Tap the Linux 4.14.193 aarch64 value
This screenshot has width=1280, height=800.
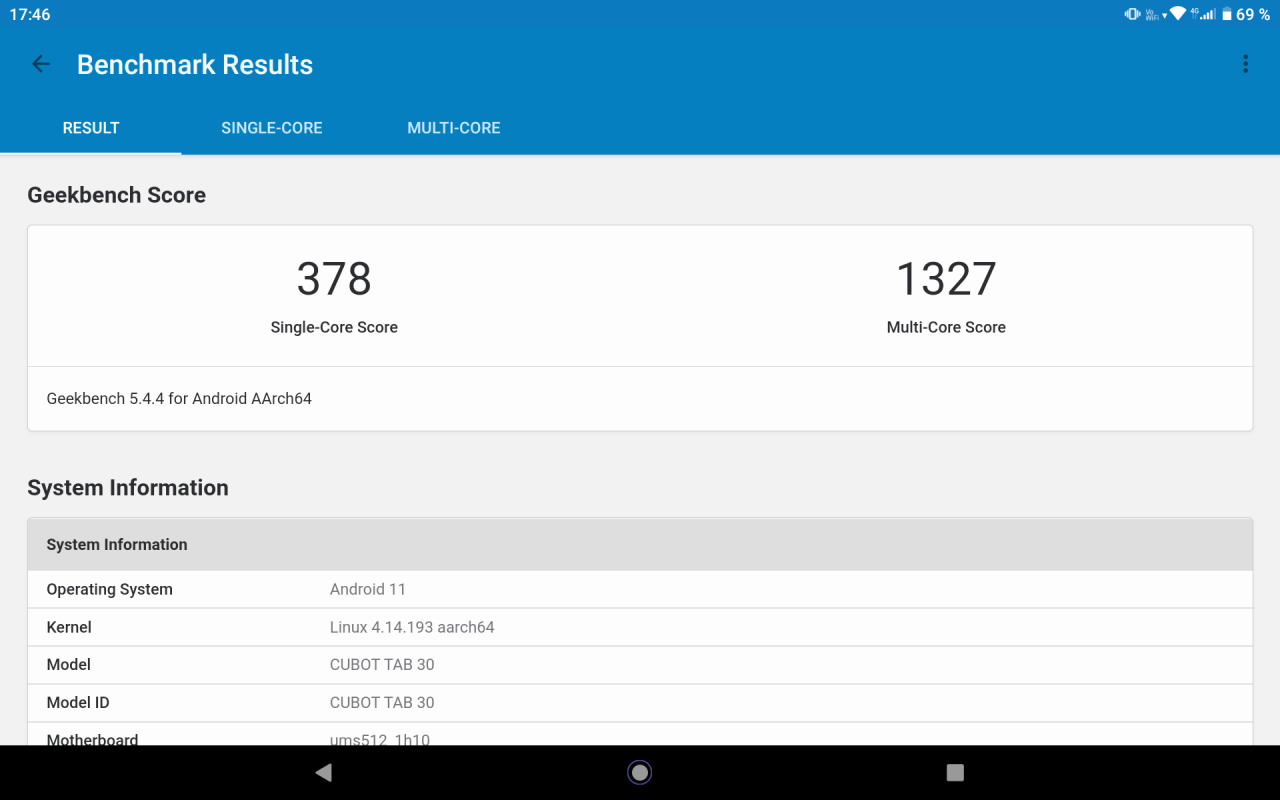[412, 627]
